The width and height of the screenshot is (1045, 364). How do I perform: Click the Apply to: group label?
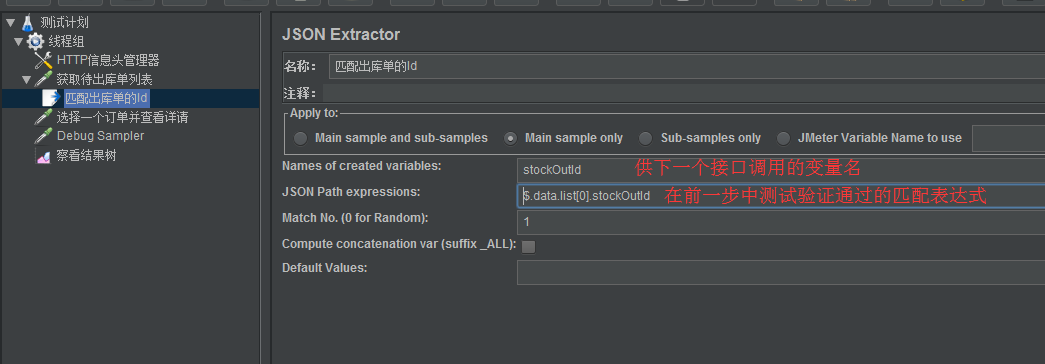[x=314, y=113]
